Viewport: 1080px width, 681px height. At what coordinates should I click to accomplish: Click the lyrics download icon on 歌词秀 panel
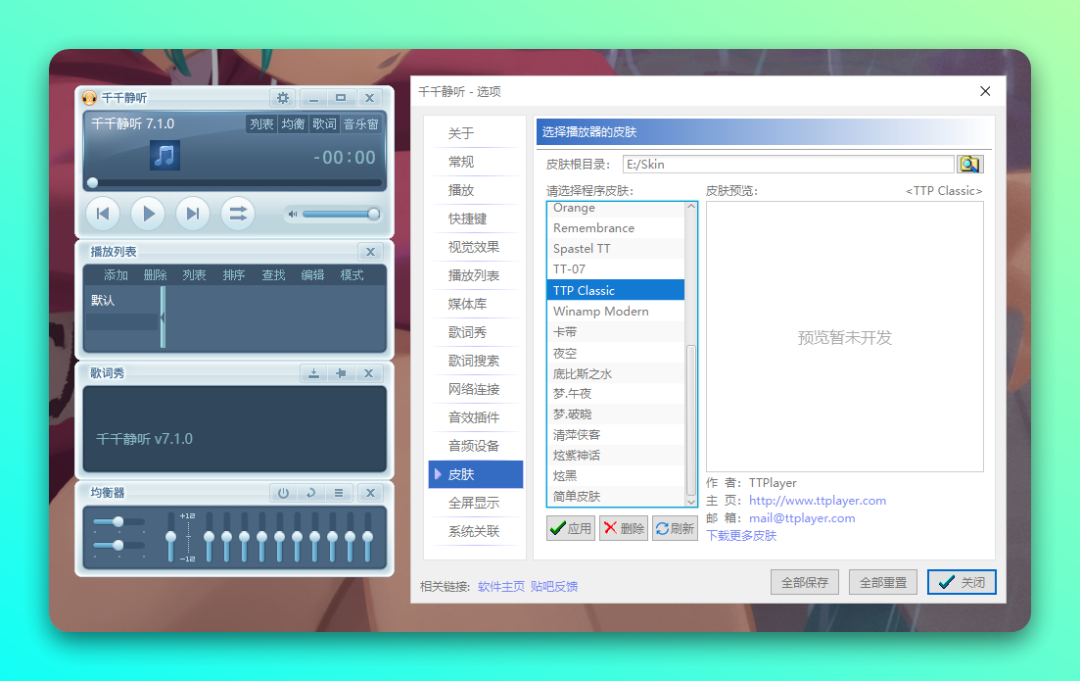(313, 373)
